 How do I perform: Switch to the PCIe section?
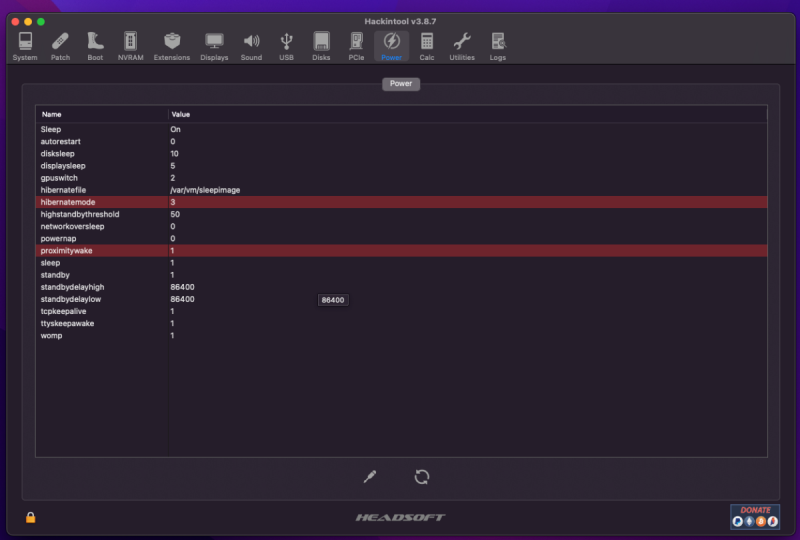[x=356, y=46]
